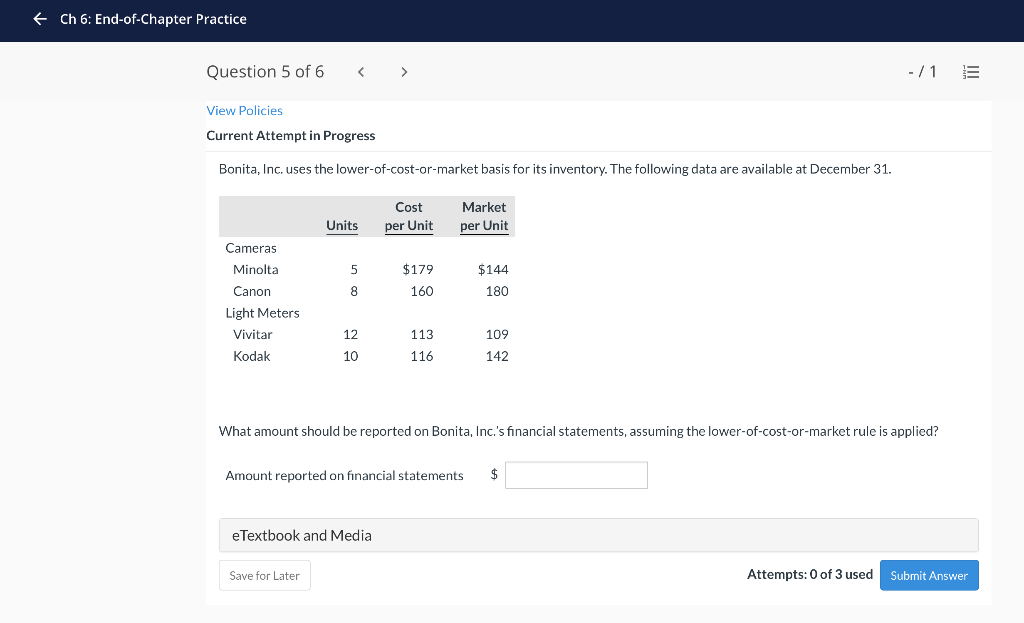Click the -/1 score indicator
Image resolution: width=1024 pixels, height=623 pixels.
(x=922, y=72)
